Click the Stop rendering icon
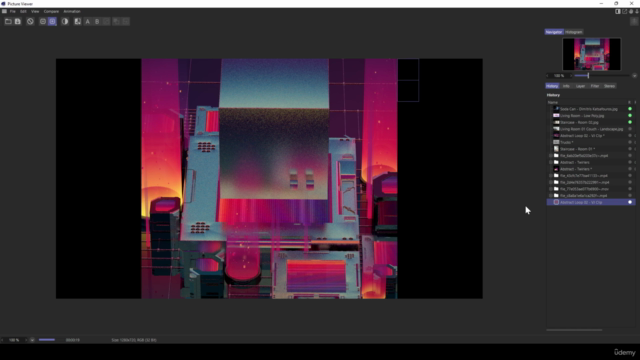640x360 pixels. coord(30,21)
